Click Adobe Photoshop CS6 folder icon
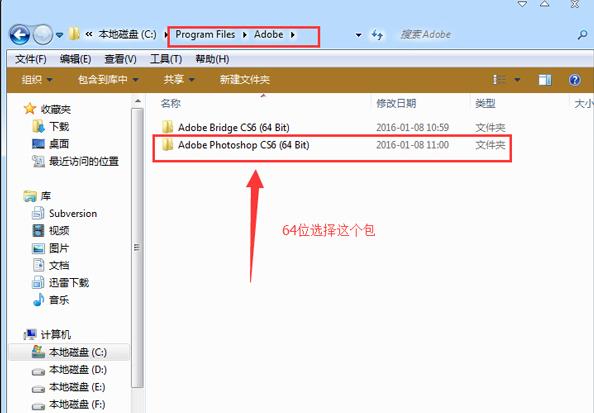594x413 pixels. pyautogui.click(x=167, y=144)
